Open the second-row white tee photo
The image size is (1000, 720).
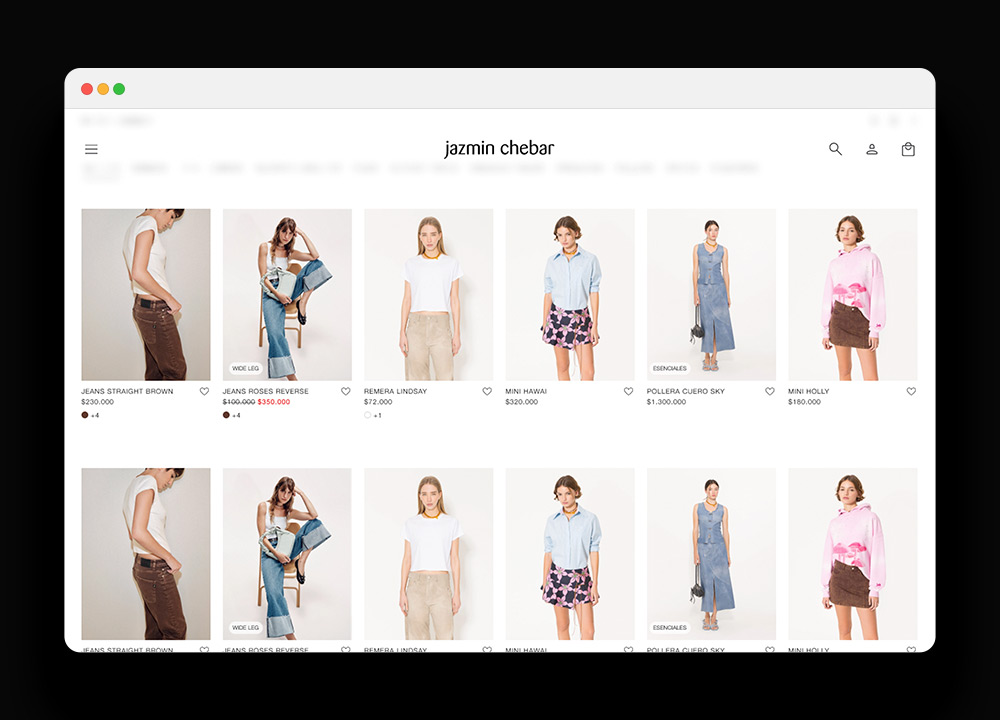pyautogui.click(x=429, y=554)
